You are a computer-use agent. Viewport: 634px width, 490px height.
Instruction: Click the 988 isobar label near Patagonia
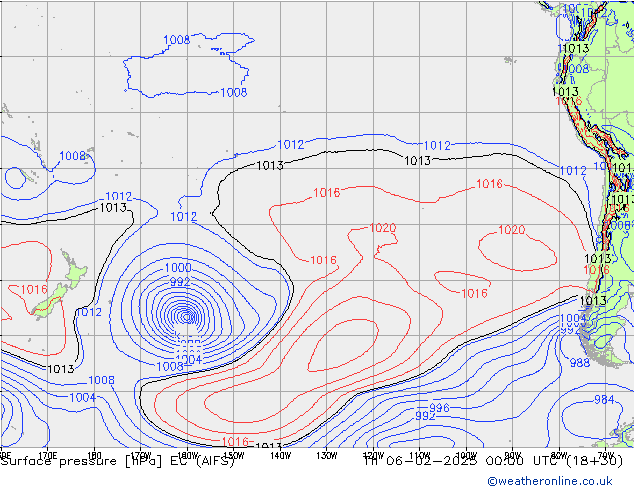pyautogui.click(x=580, y=363)
